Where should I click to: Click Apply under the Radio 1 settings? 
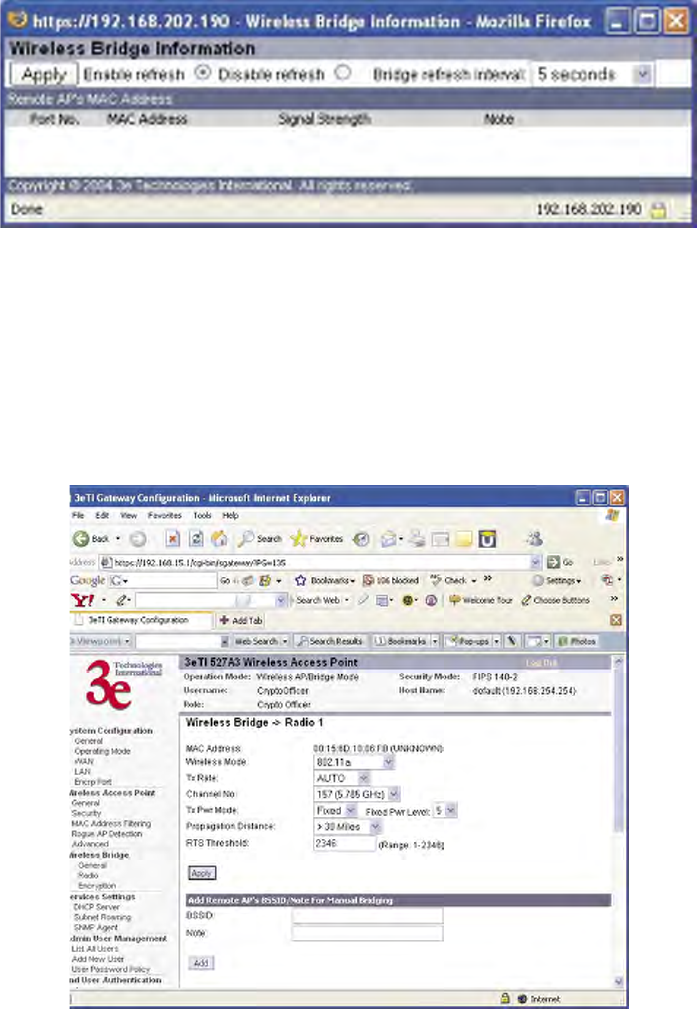[201, 873]
